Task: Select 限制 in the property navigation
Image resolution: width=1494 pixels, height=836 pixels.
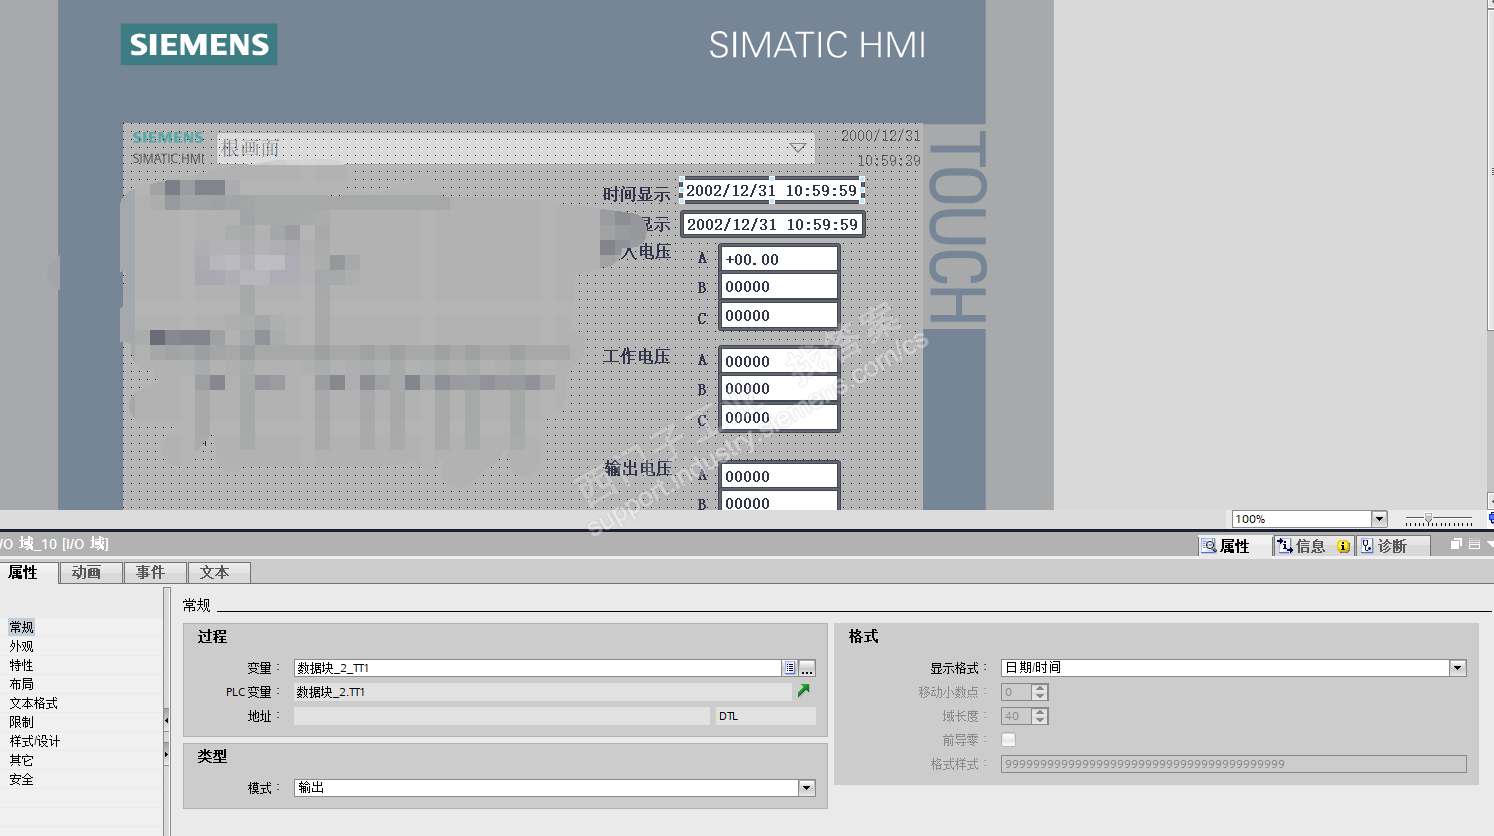Action: click(x=22, y=722)
